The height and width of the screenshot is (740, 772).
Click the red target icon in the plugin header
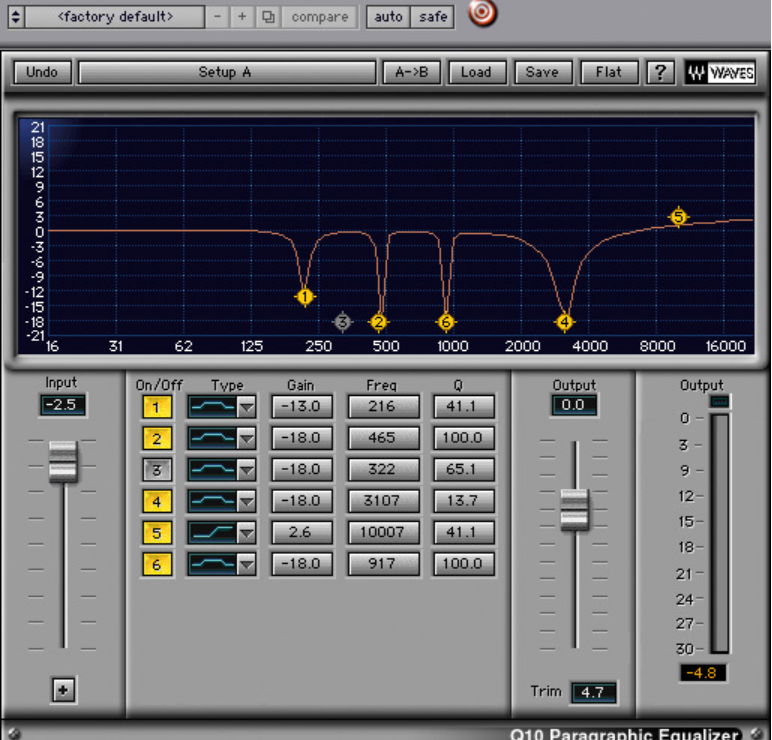coord(483,14)
